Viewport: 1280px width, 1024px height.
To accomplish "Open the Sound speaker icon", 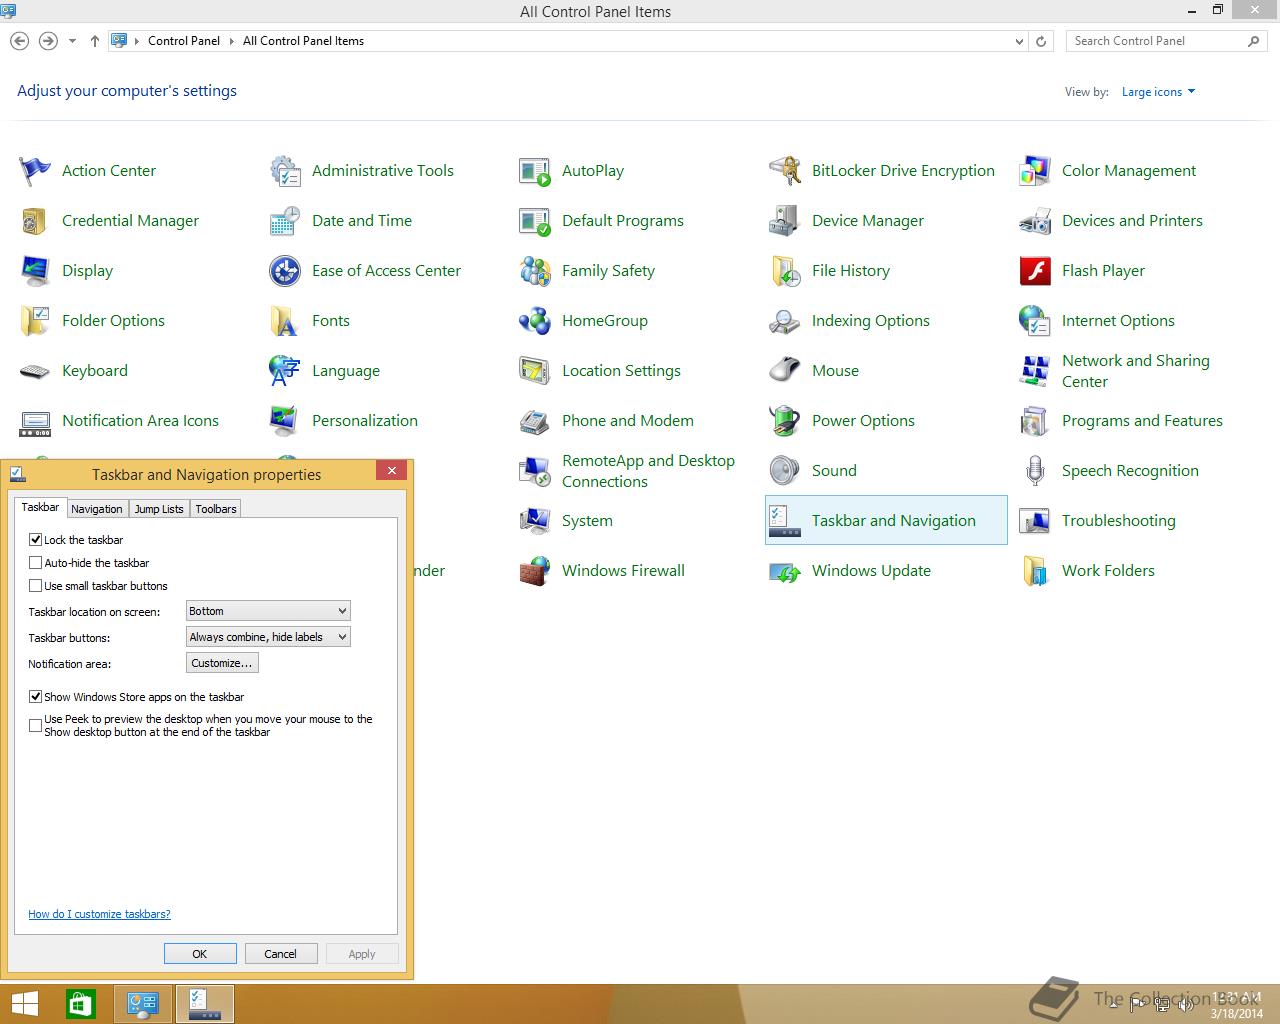I will (x=785, y=471).
